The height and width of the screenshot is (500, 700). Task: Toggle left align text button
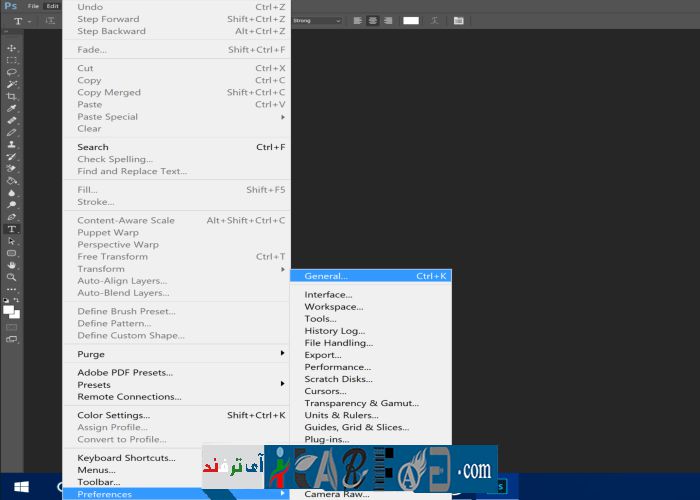(358, 20)
